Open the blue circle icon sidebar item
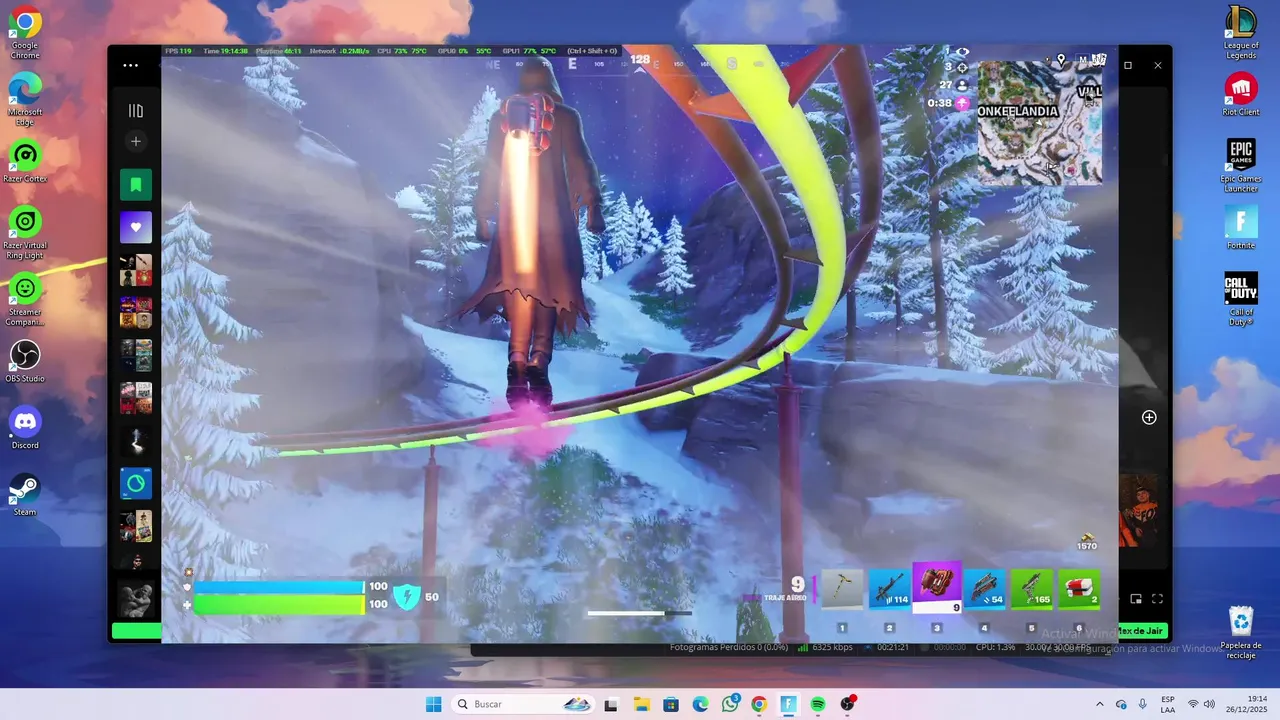The height and width of the screenshot is (720, 1280). tap(136, 484)
